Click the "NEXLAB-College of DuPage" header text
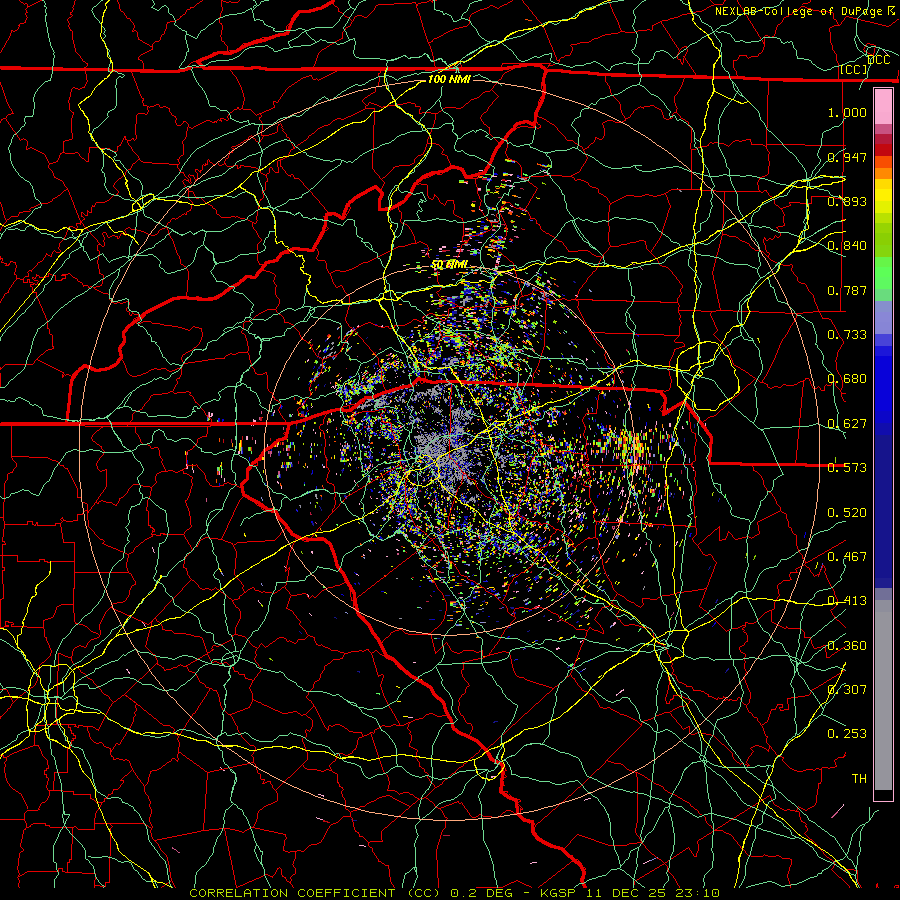This screenshot has height=900, width=900. 800,11
